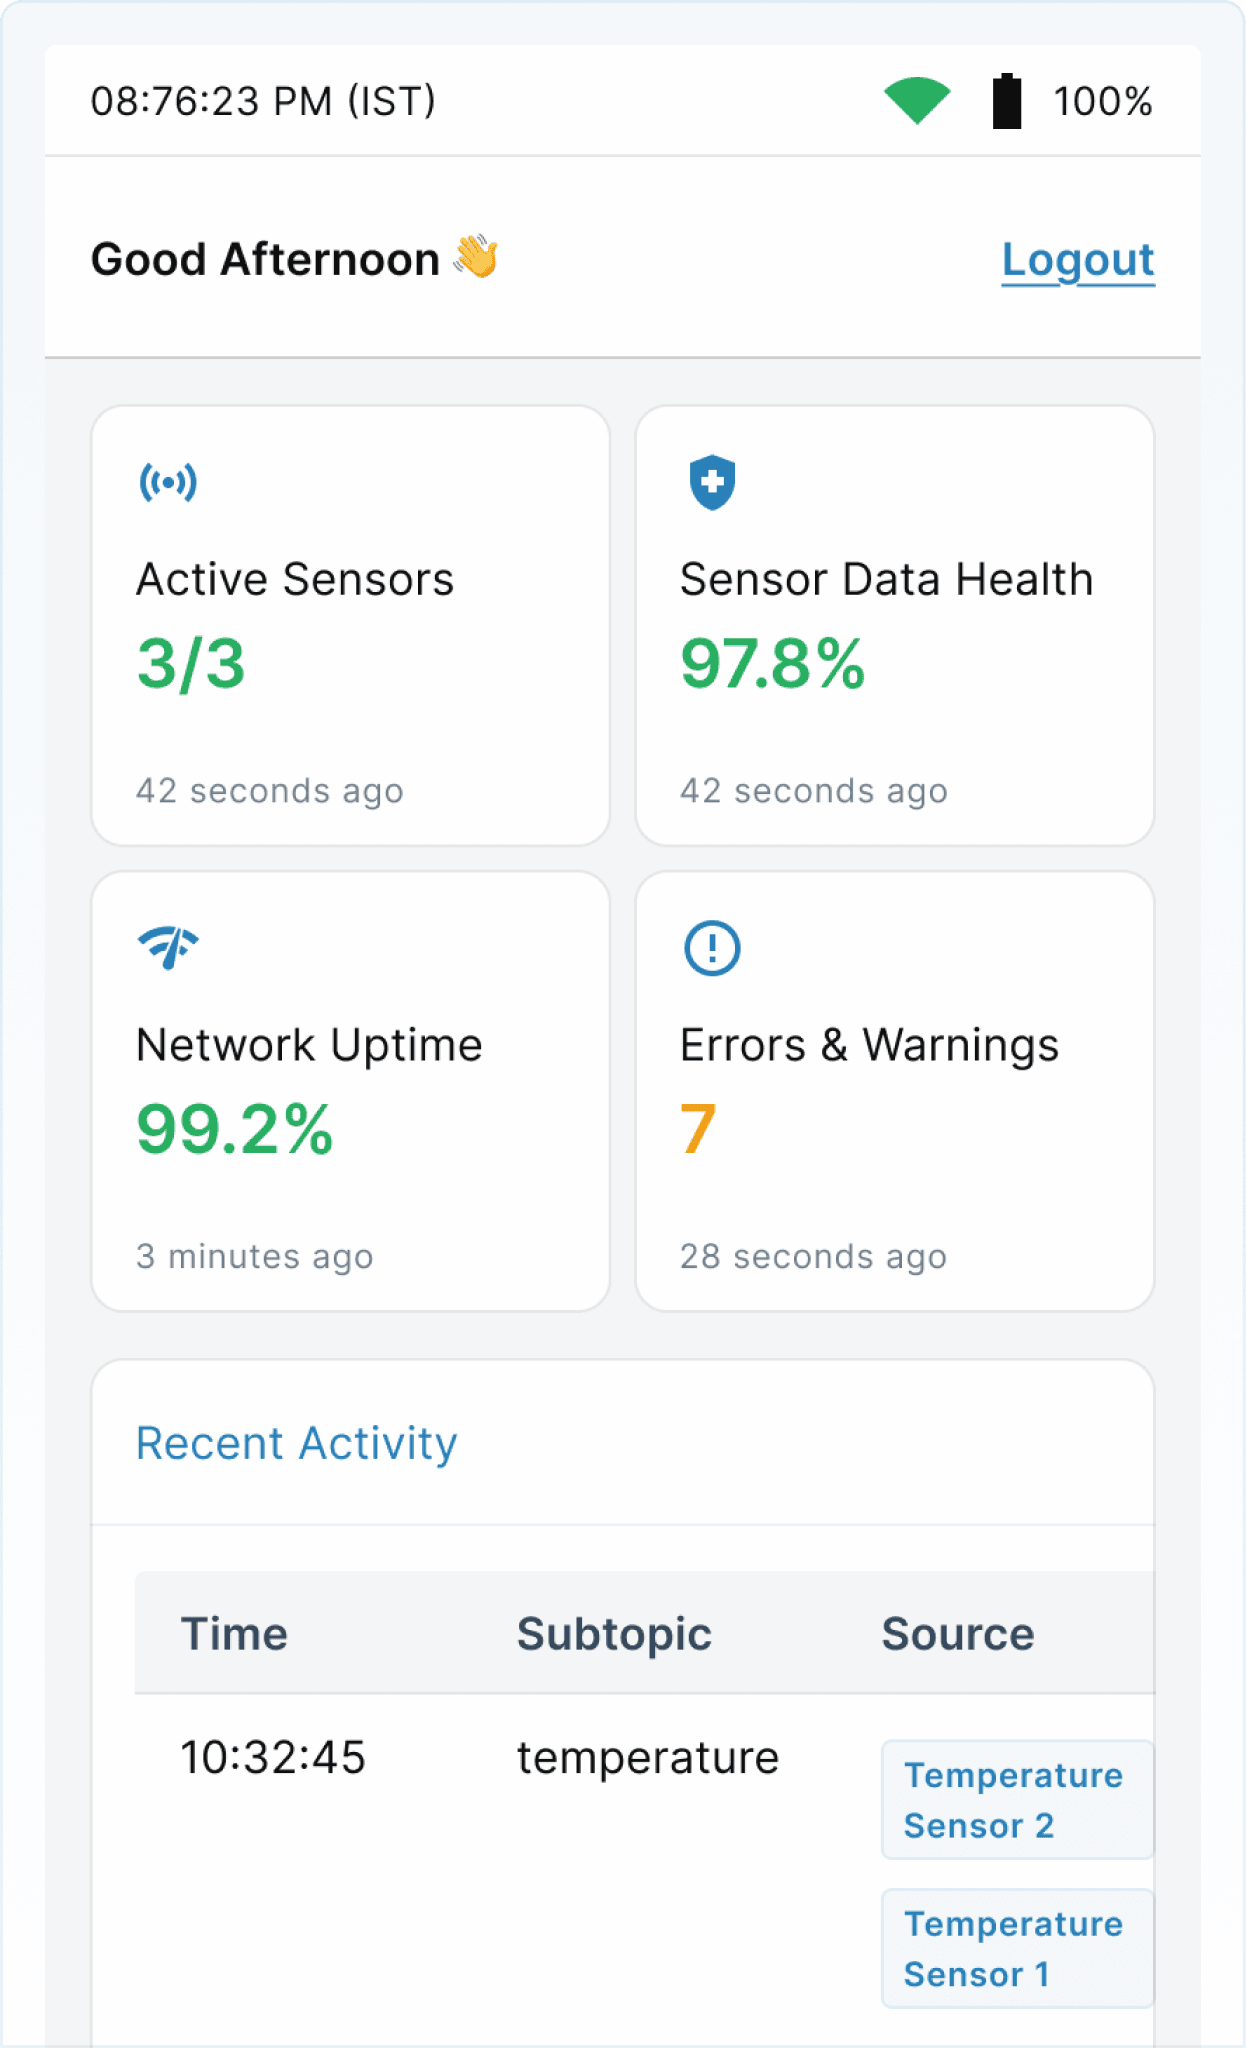
Task: Click the 08:76:23 PM clock display
Action: 263,100
